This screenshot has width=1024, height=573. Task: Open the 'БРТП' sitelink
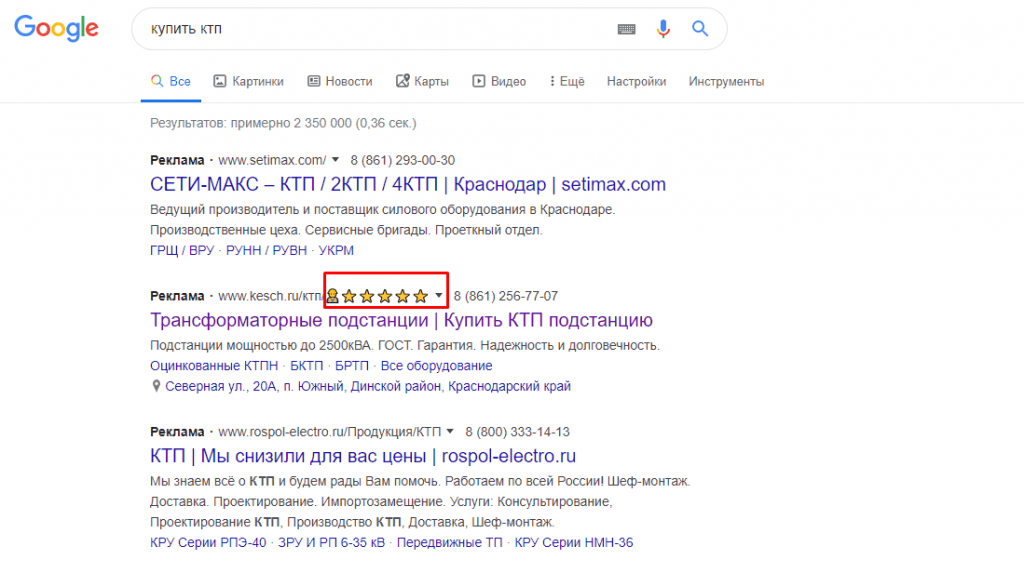click(352, 366)
